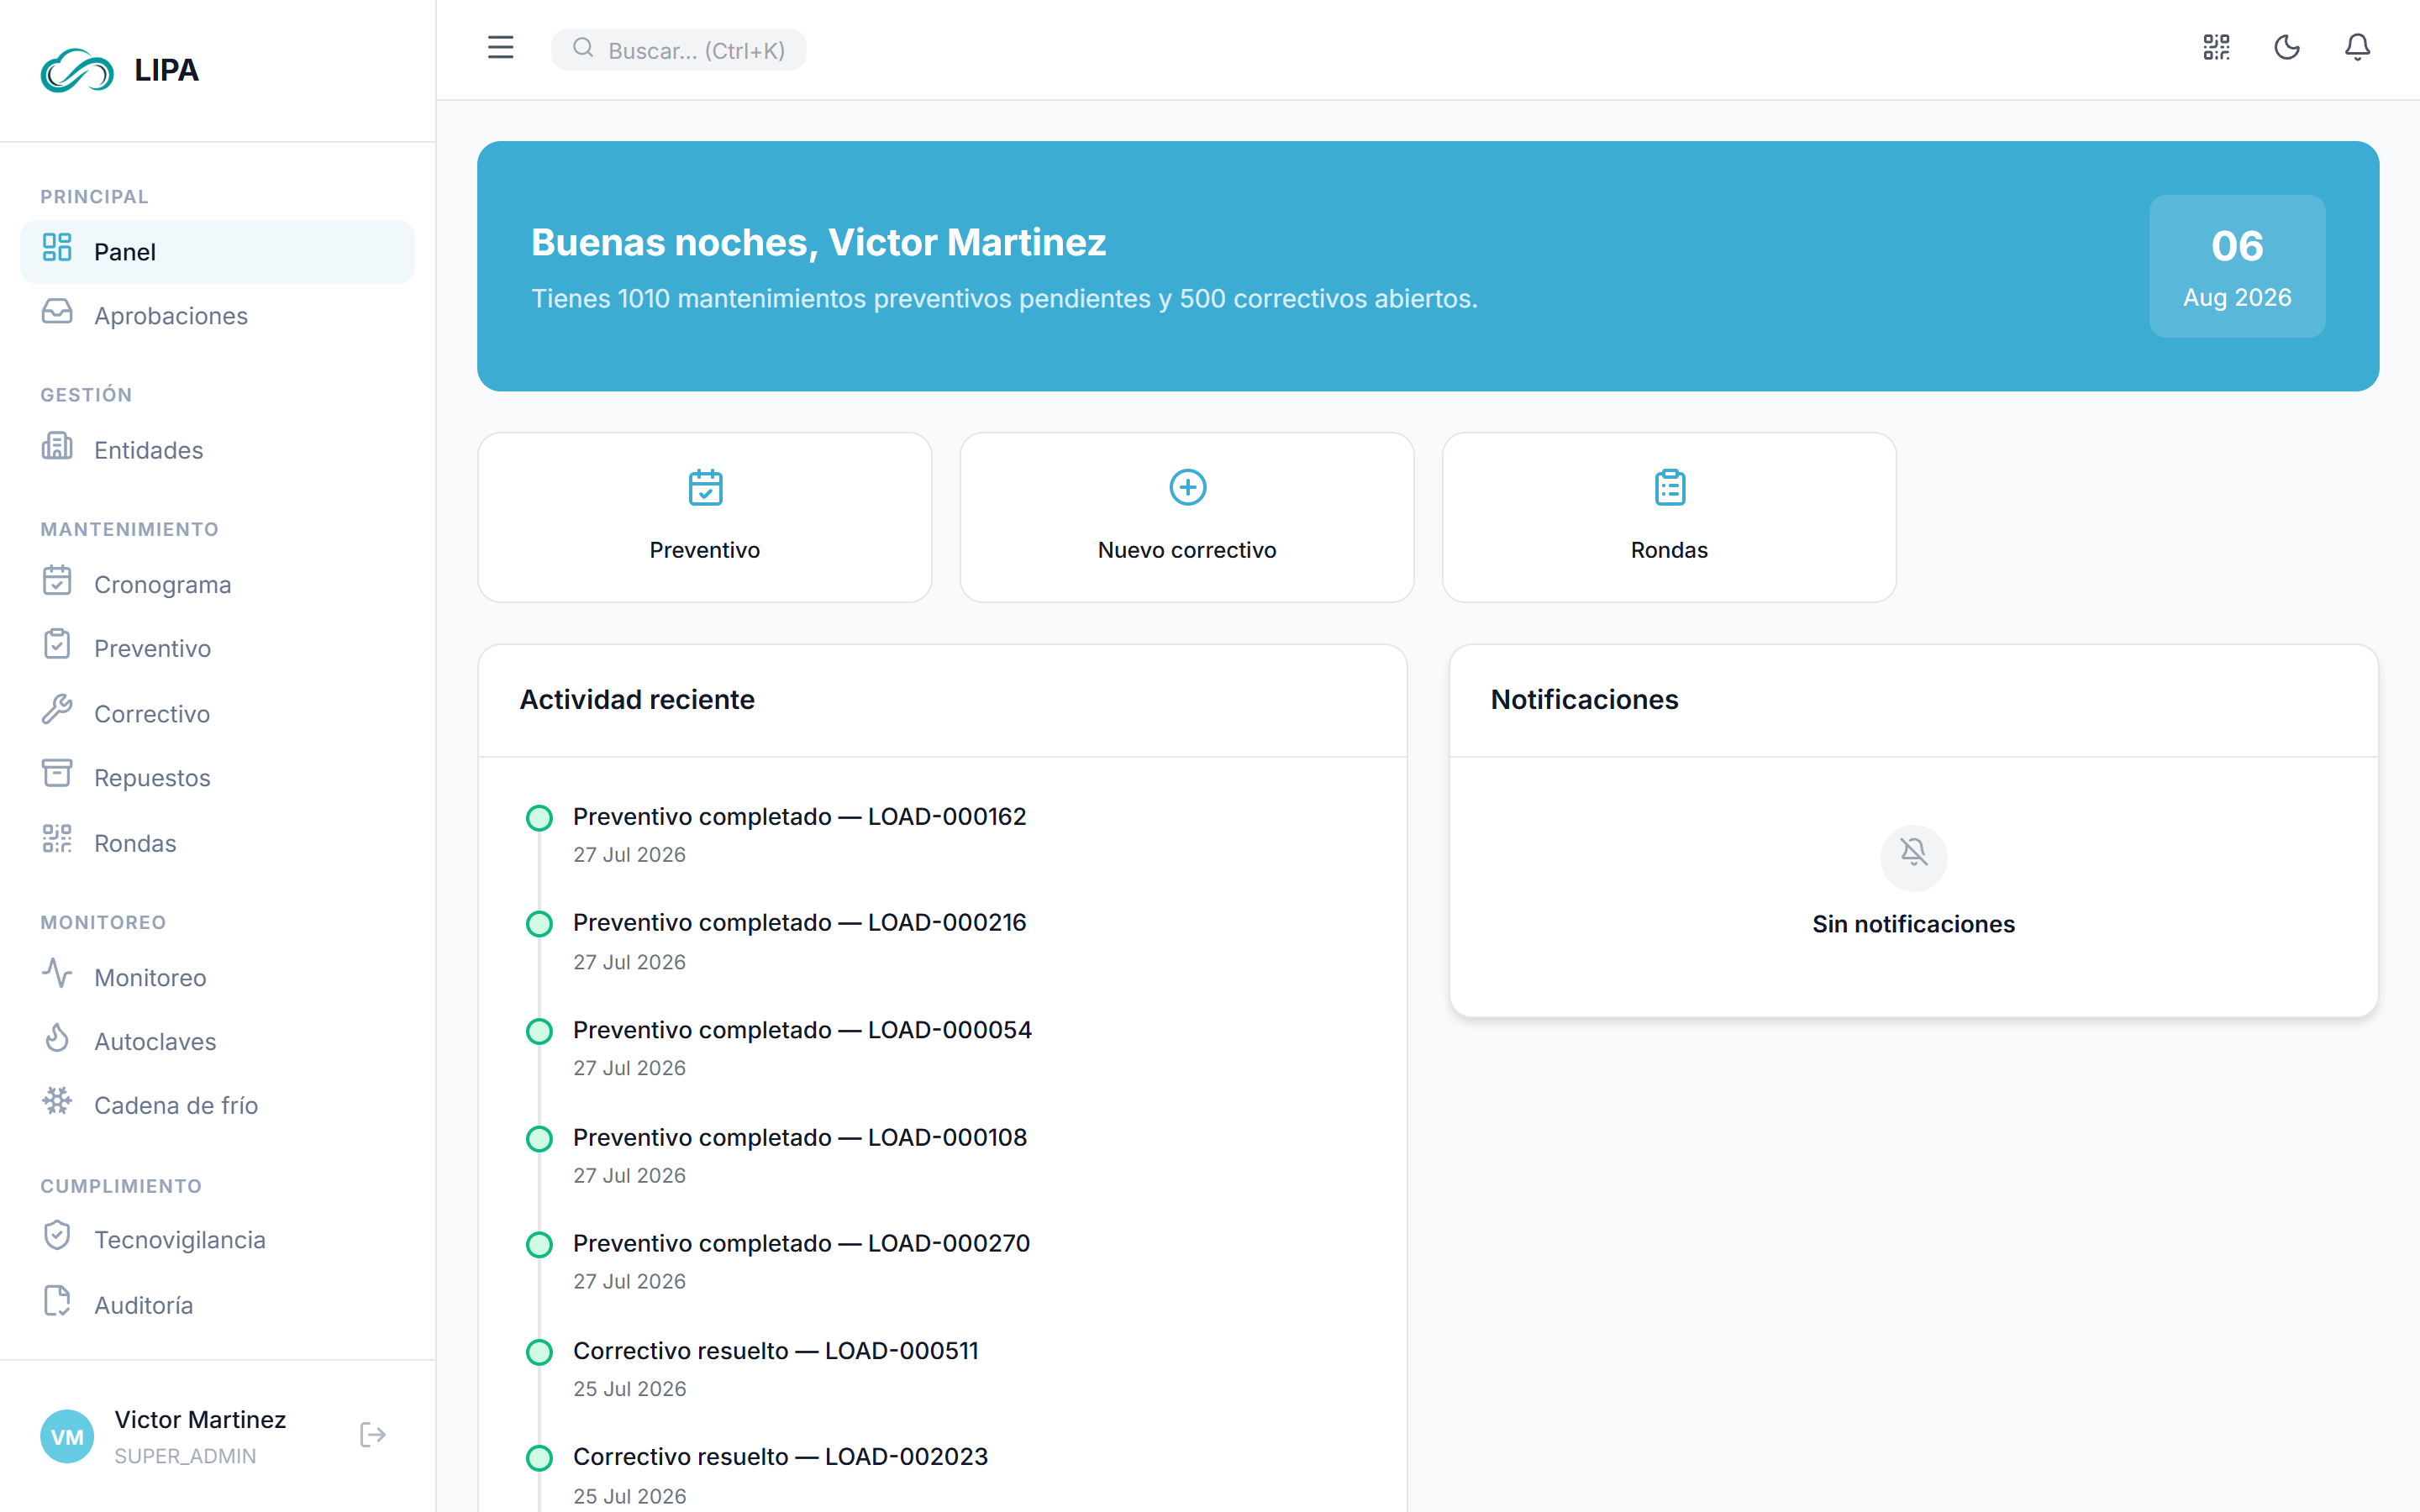
Task: Click the sidebar Preventivo clipboard icon
Action: pos(57,645)
